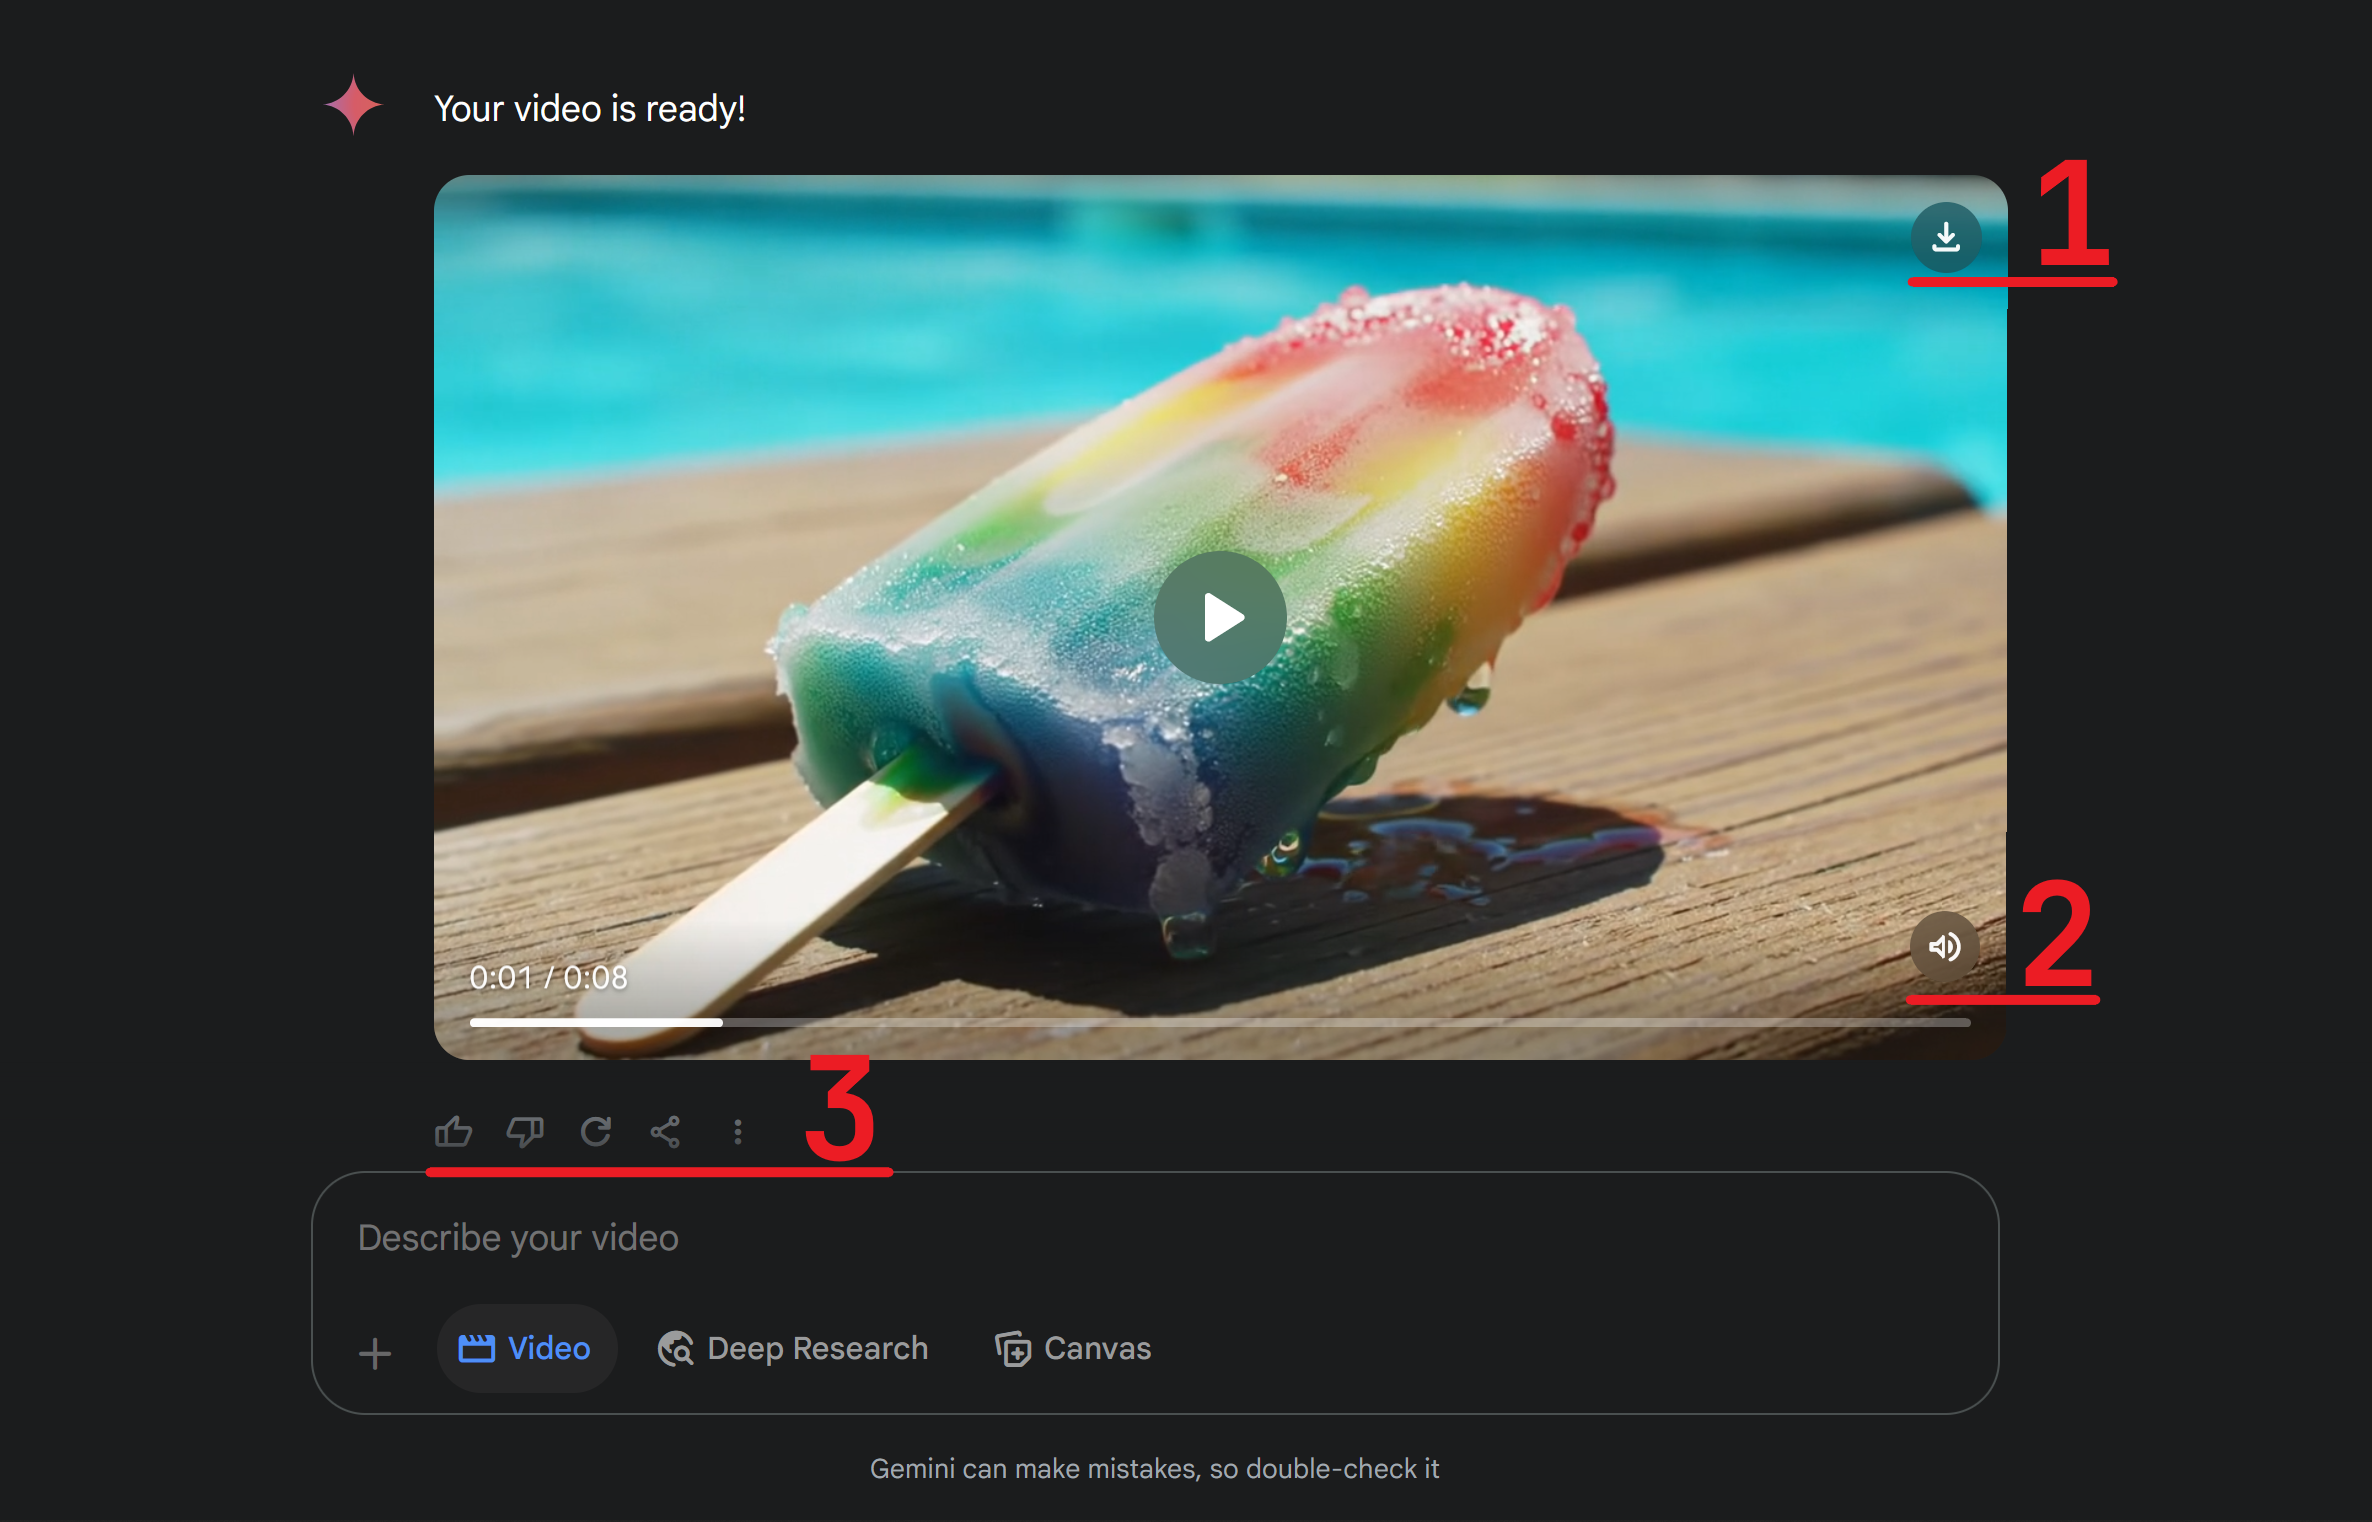The width and height of the screenshot is (2372, 1522).
Task: Regenerate the video response
Action: [x=596, y=1131]
